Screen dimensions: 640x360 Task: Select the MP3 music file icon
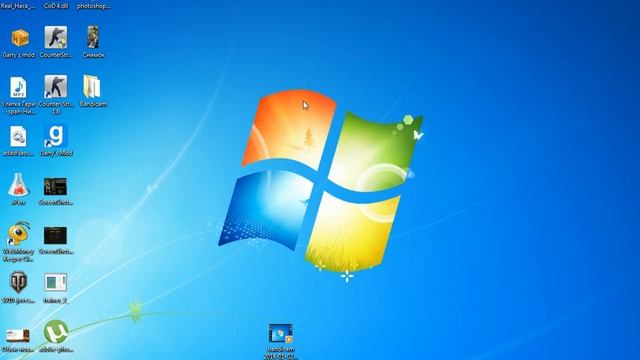(x=18, y=87)
